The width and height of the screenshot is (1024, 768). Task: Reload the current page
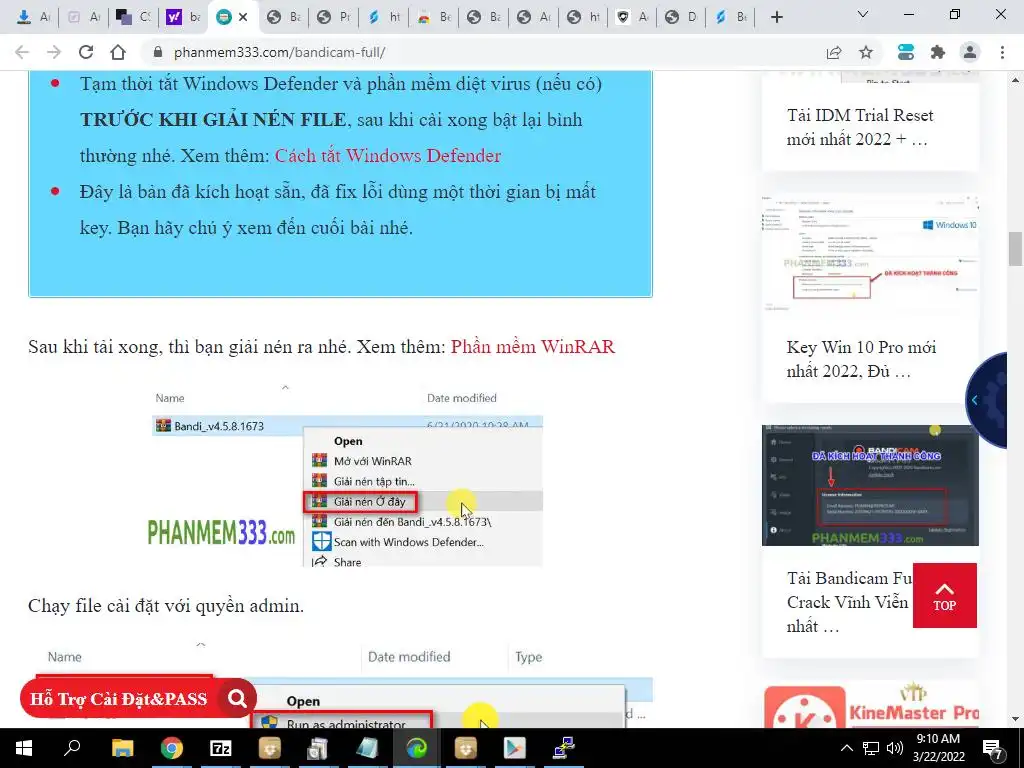pyautogui.click(x=86, y=52)
